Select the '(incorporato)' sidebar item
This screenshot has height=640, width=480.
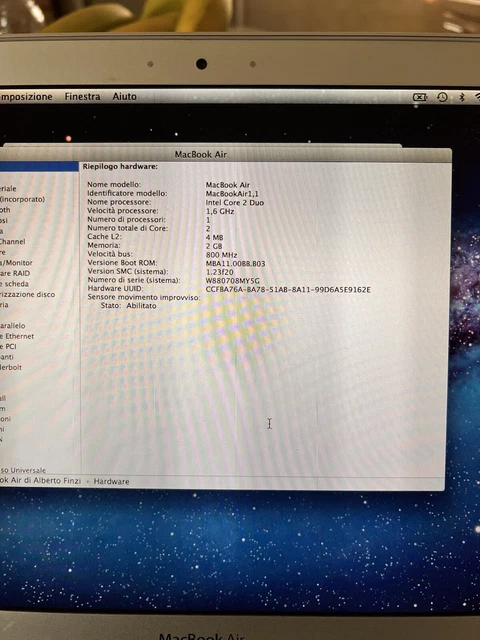(x=22, y=199)
